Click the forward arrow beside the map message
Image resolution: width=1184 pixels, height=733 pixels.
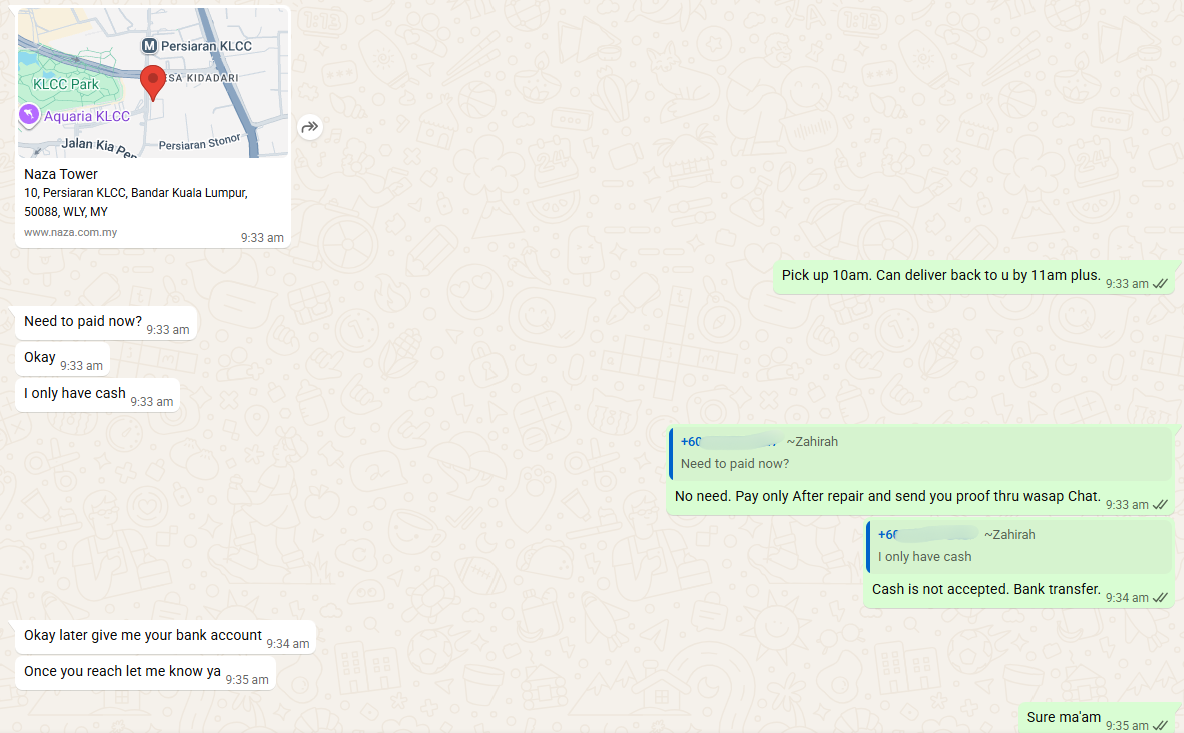(x=310, y=127)
